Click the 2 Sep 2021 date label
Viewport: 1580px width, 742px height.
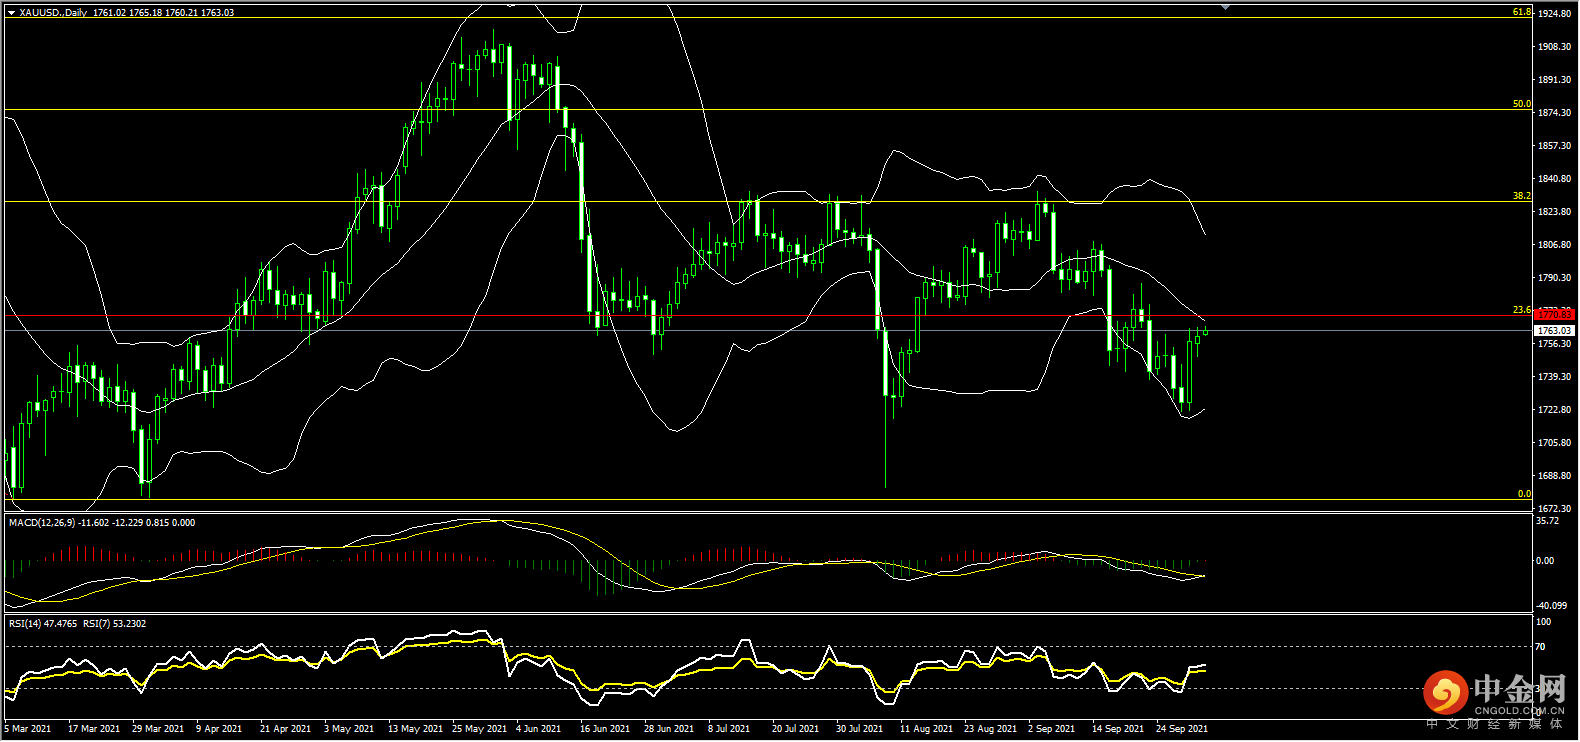coord(1051,729)
